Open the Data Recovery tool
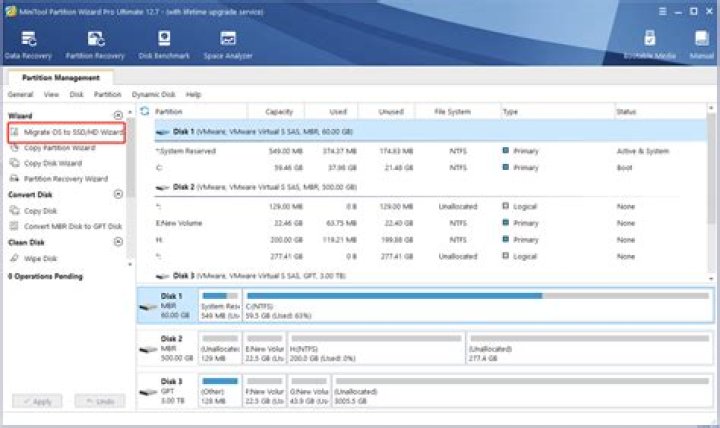Image resolution: width=720 pixels, height=428 pixels. tap(28, 45)
